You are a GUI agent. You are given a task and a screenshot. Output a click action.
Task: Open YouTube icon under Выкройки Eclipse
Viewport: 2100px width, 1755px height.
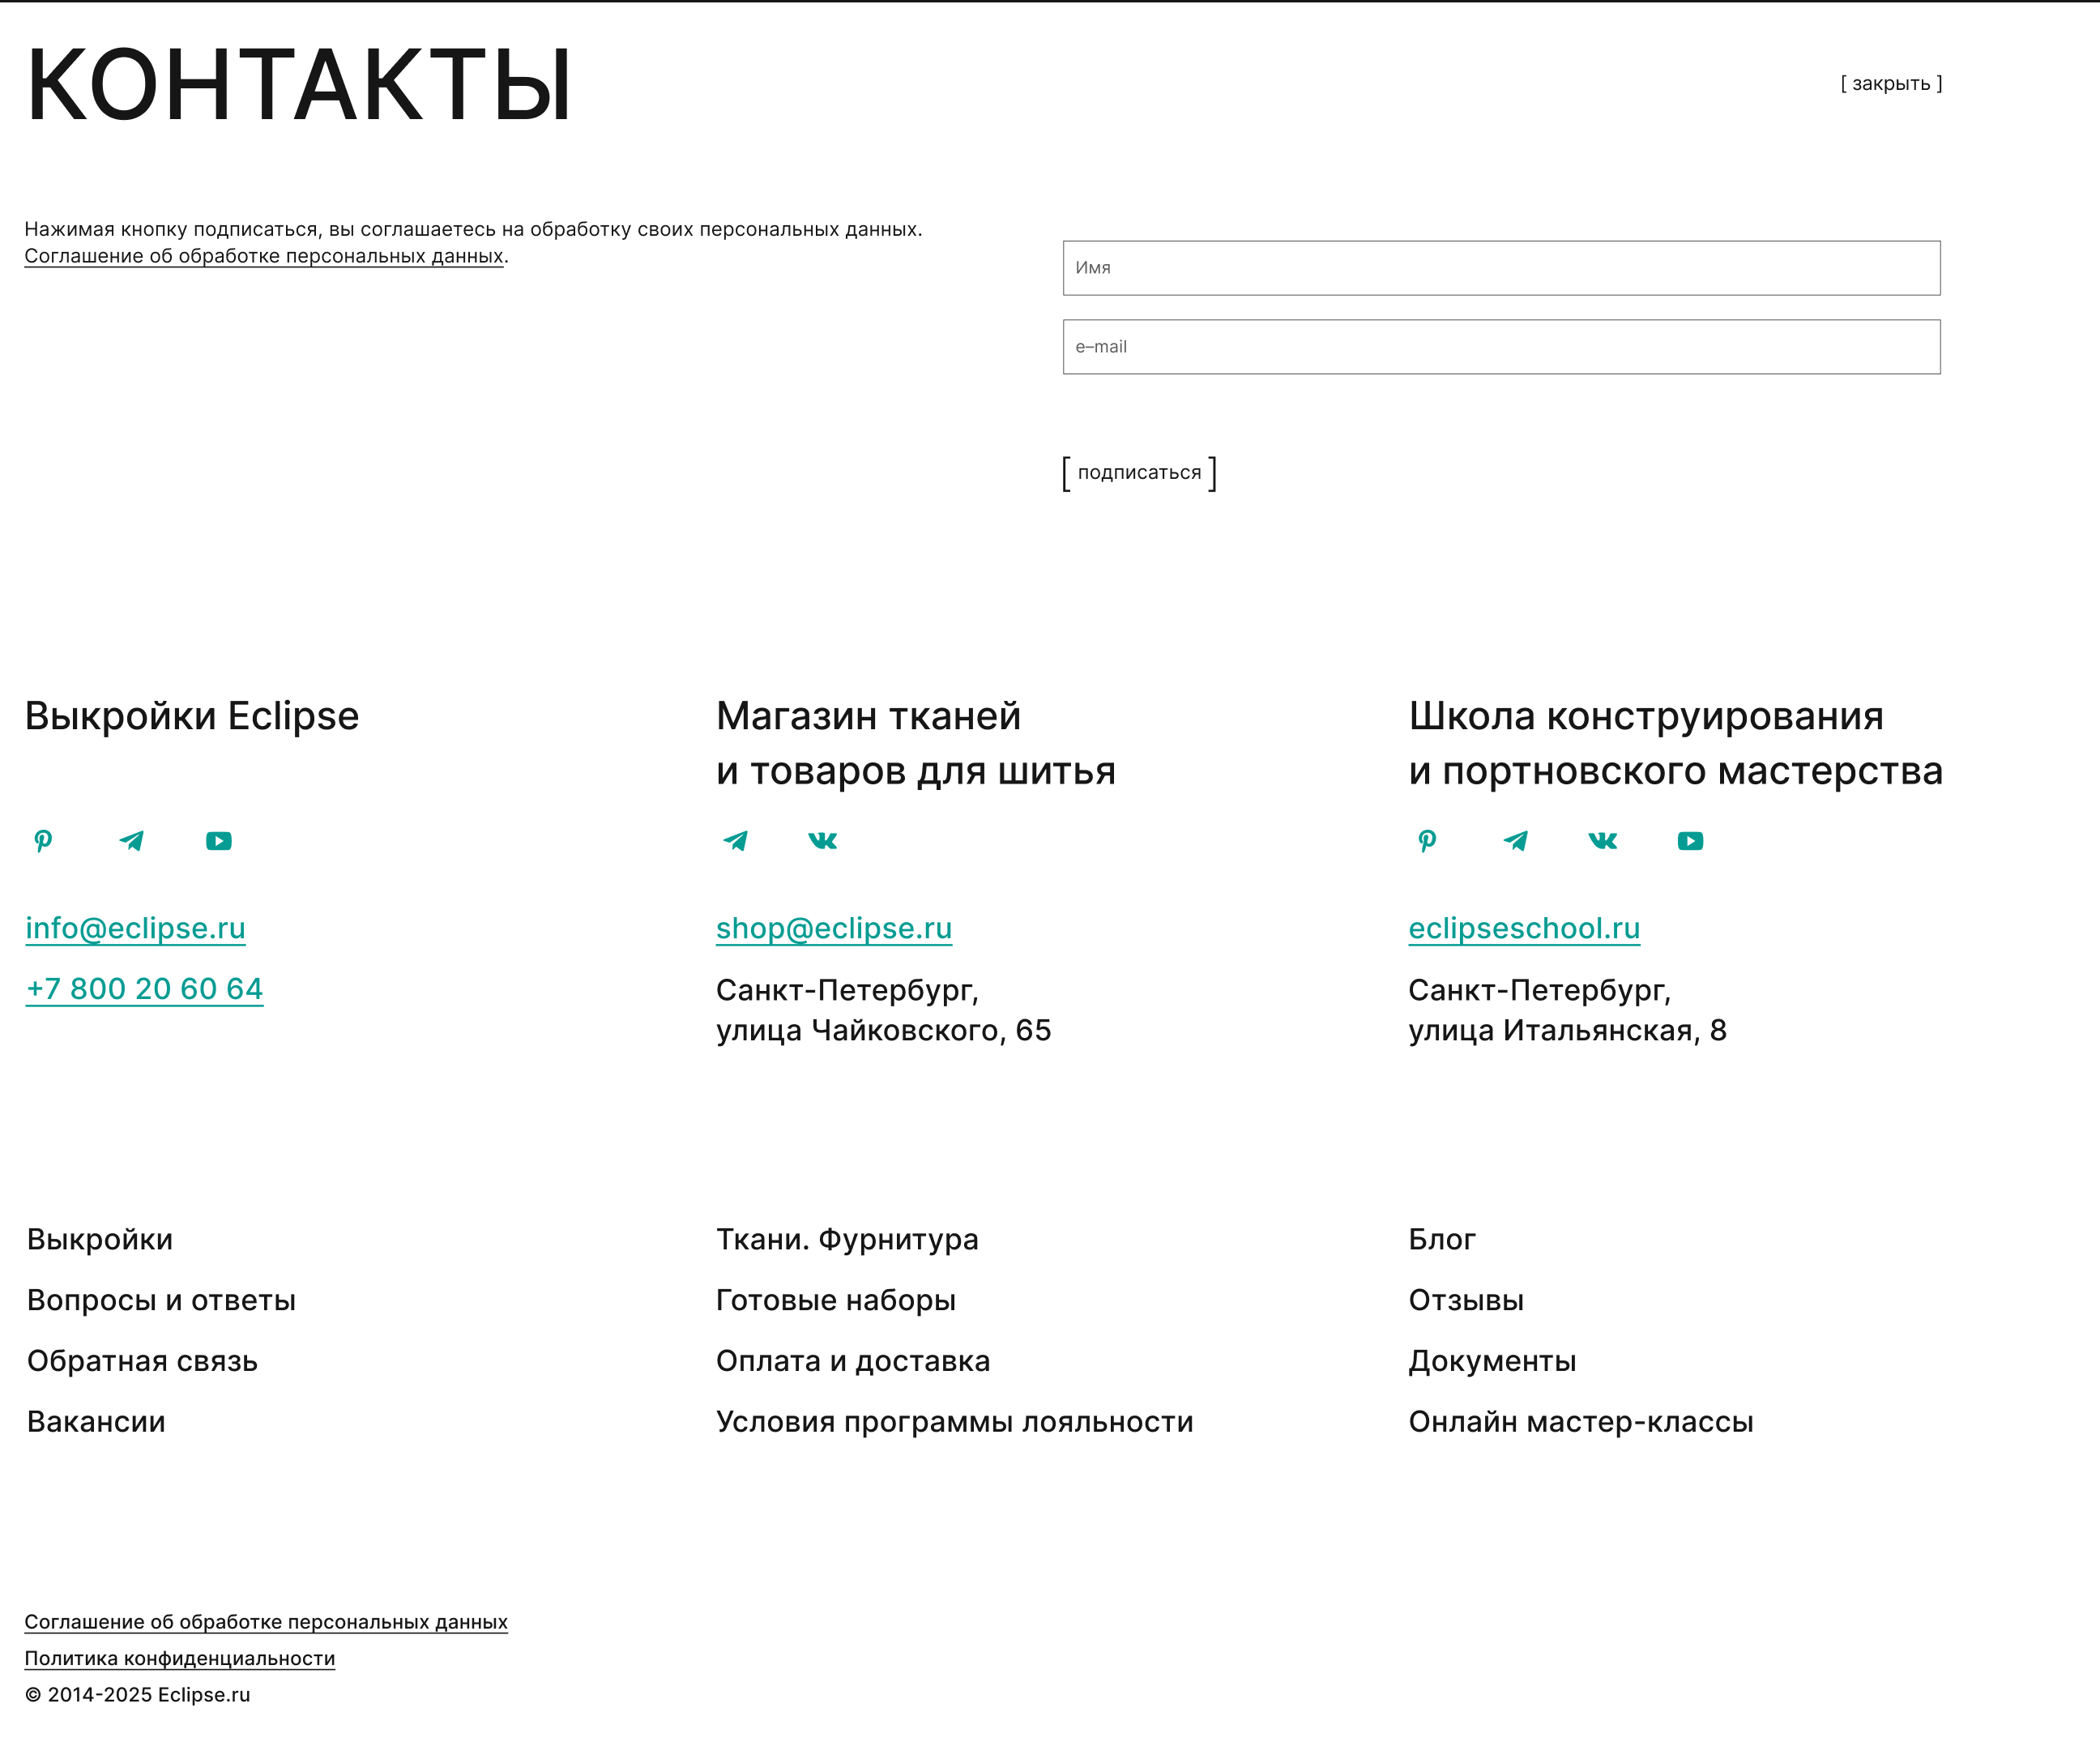219,841
